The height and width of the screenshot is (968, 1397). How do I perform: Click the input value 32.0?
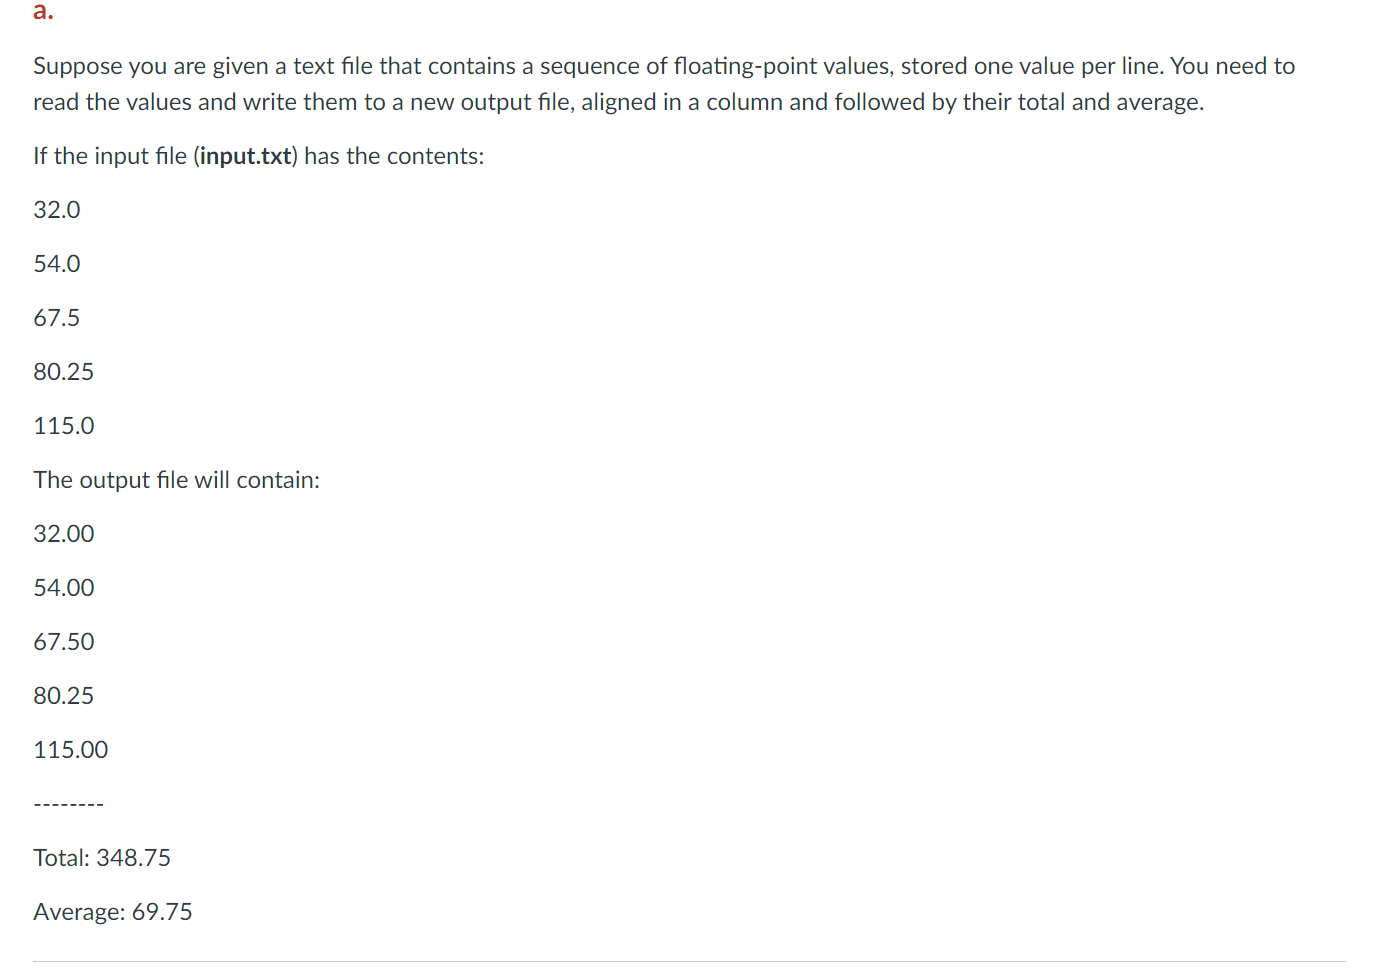[x=57, y=210]
